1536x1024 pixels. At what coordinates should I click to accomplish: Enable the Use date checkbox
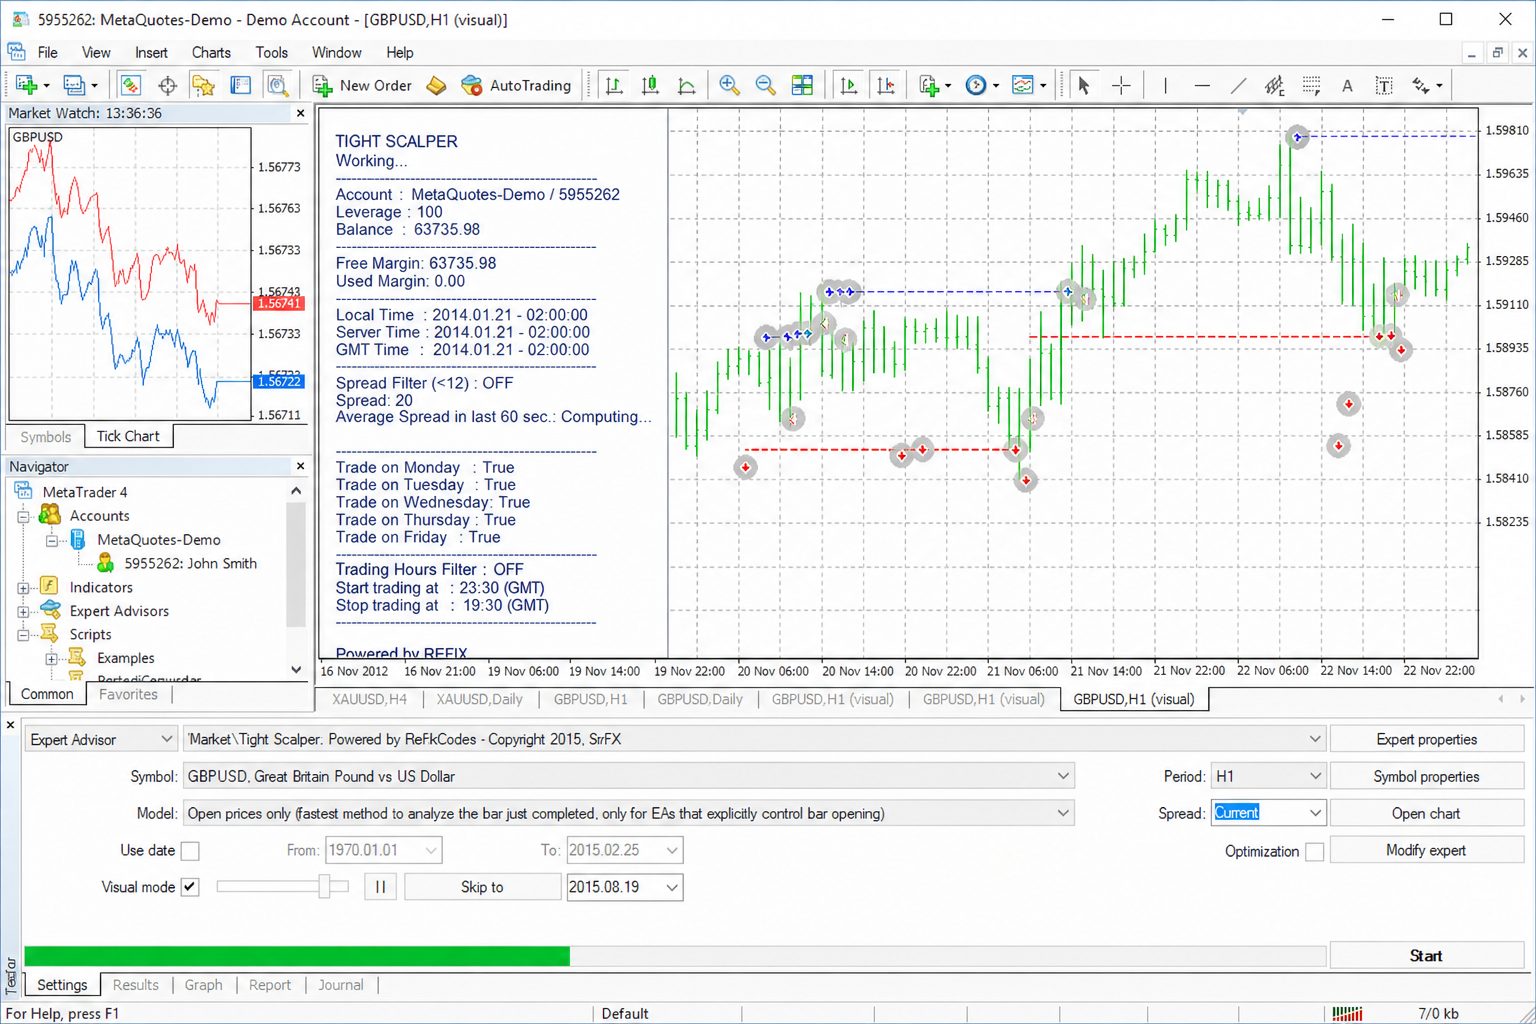(190, 851)
